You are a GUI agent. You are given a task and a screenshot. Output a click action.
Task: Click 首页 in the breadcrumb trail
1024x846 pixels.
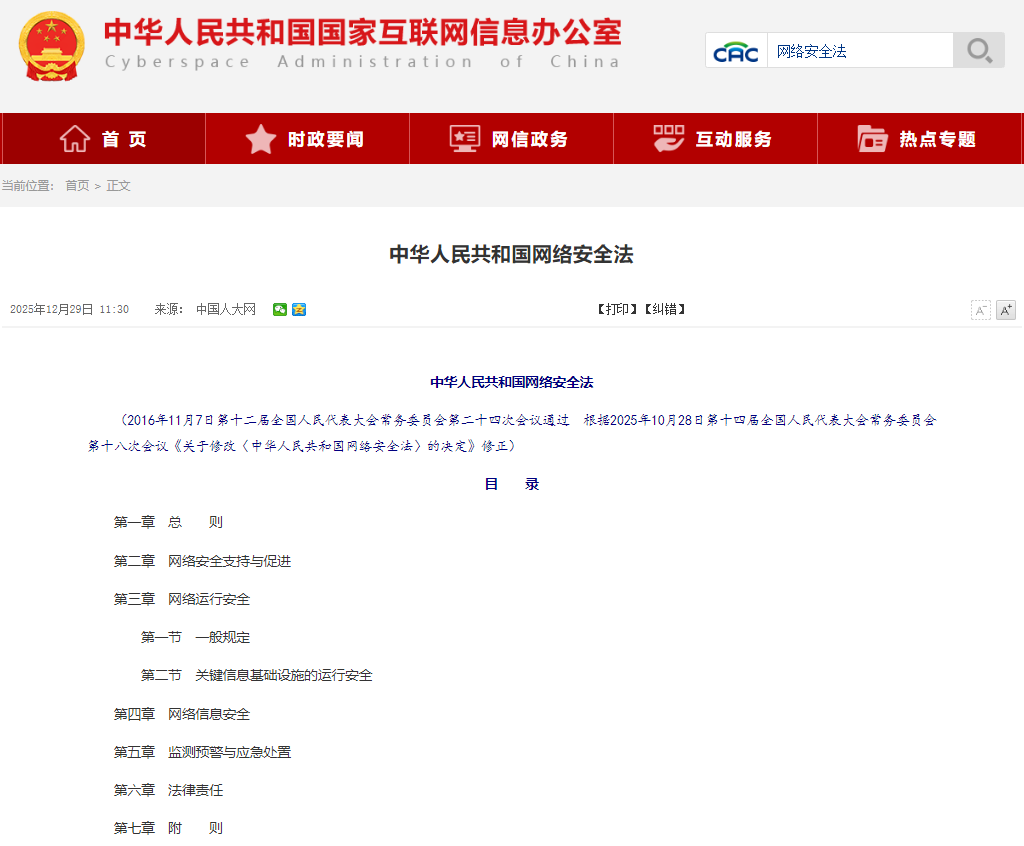(75, 185)
